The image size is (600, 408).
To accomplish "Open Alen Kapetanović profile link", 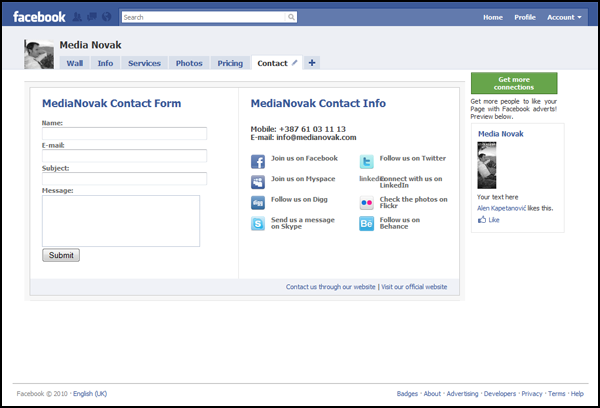I will click(501, 208).
